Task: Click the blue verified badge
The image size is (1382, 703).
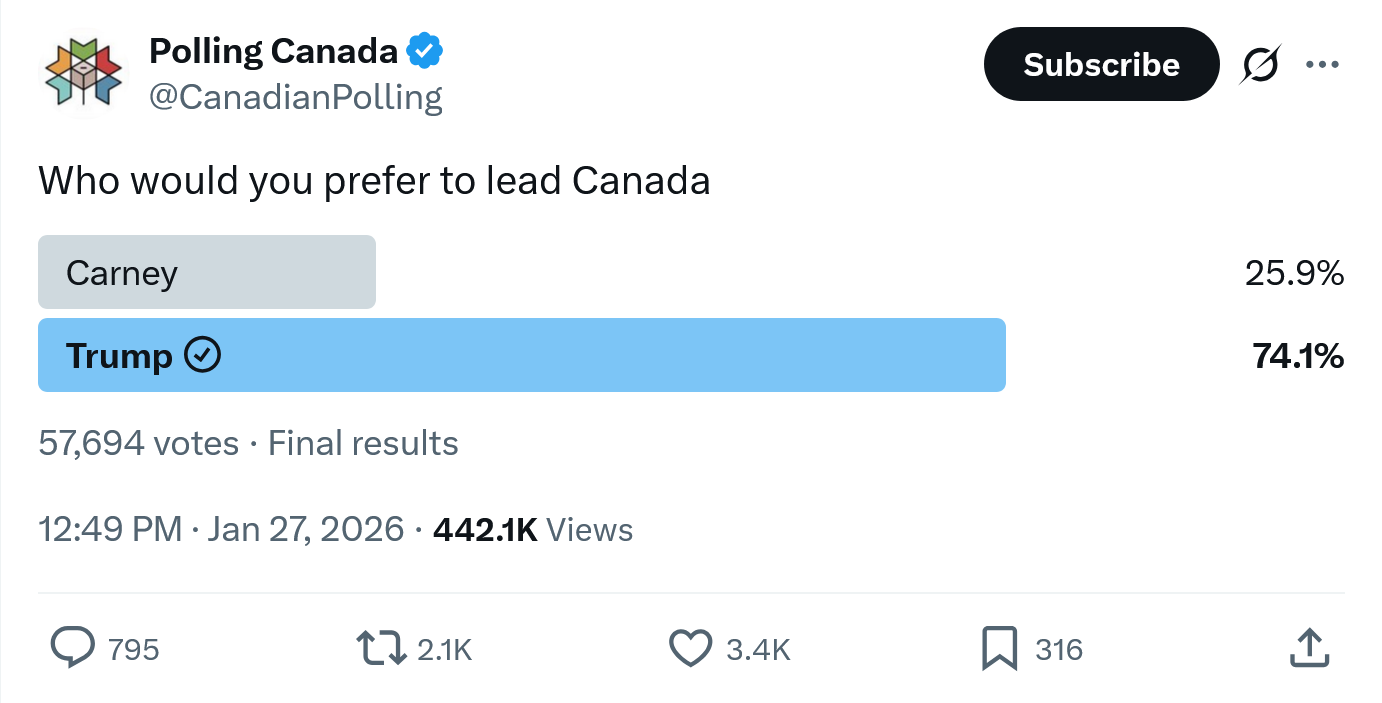Action: click(425, 50)
